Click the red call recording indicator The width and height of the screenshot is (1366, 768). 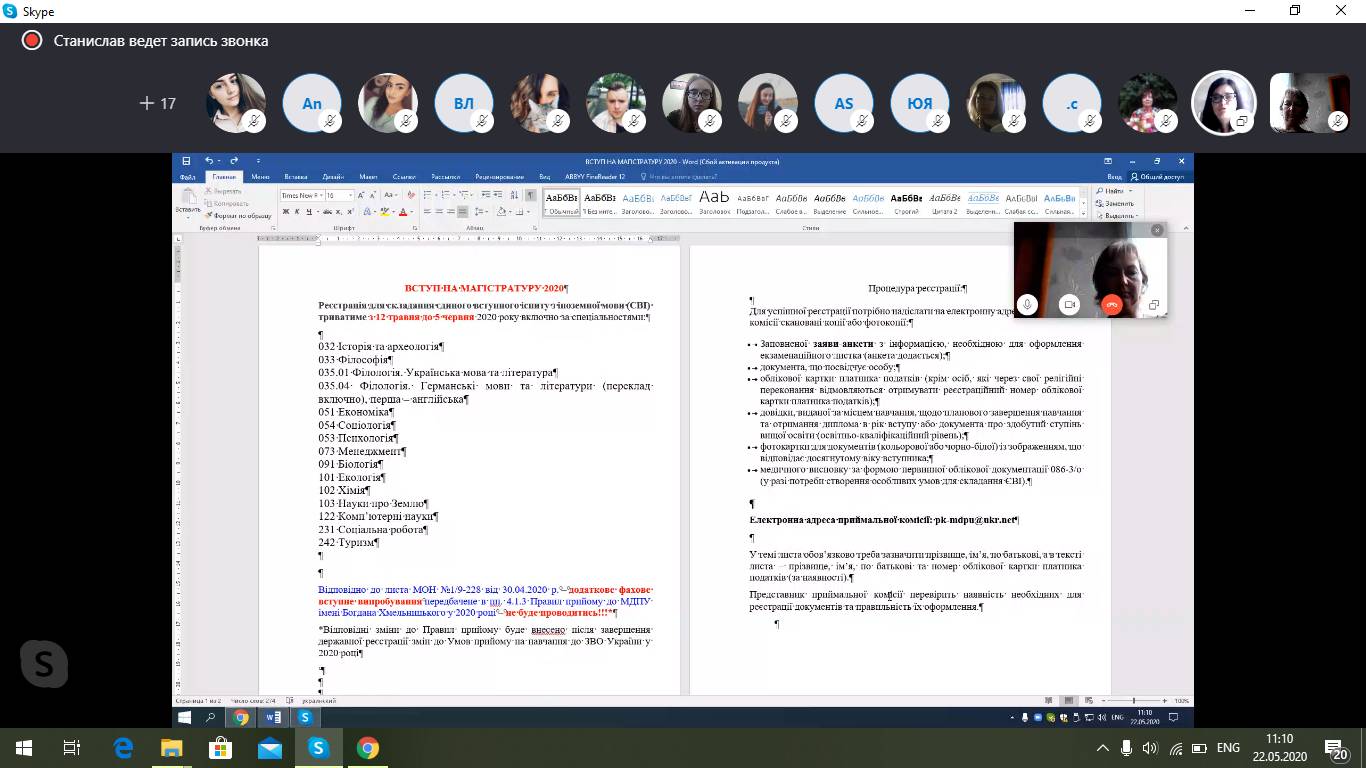click(32, 41)
